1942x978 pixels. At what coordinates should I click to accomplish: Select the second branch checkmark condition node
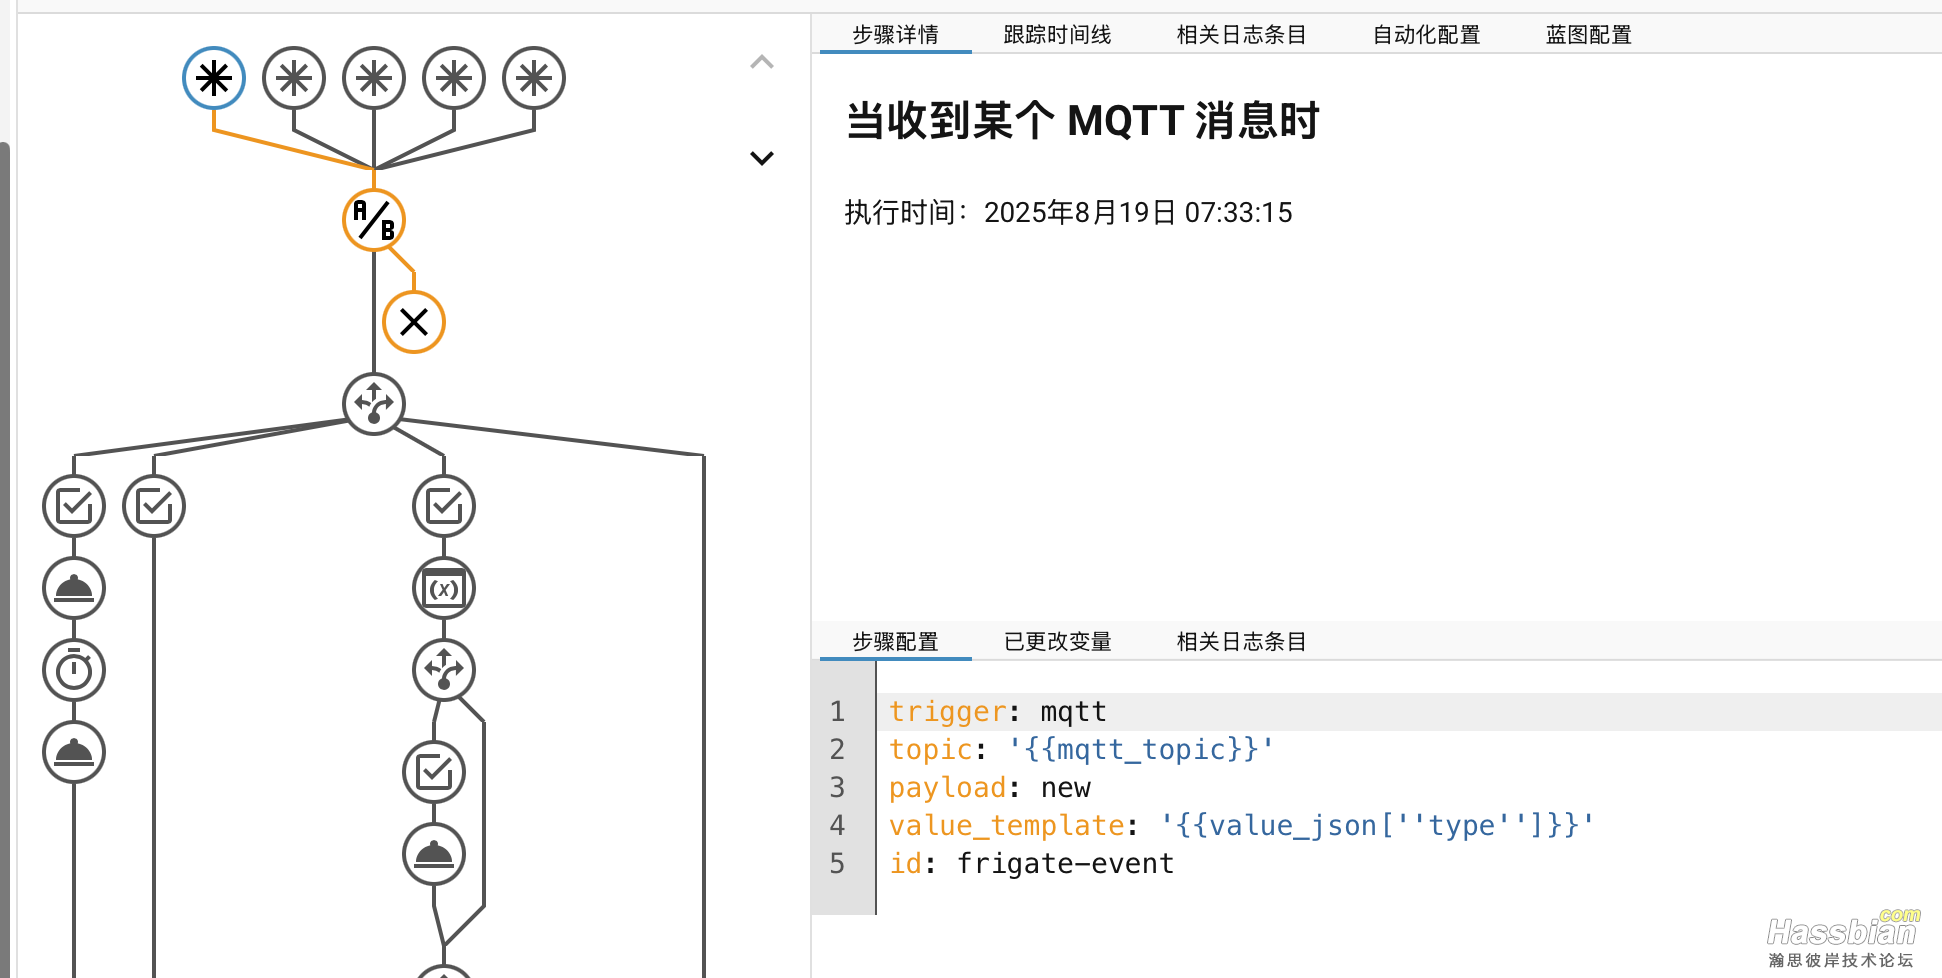click(154, 506)
